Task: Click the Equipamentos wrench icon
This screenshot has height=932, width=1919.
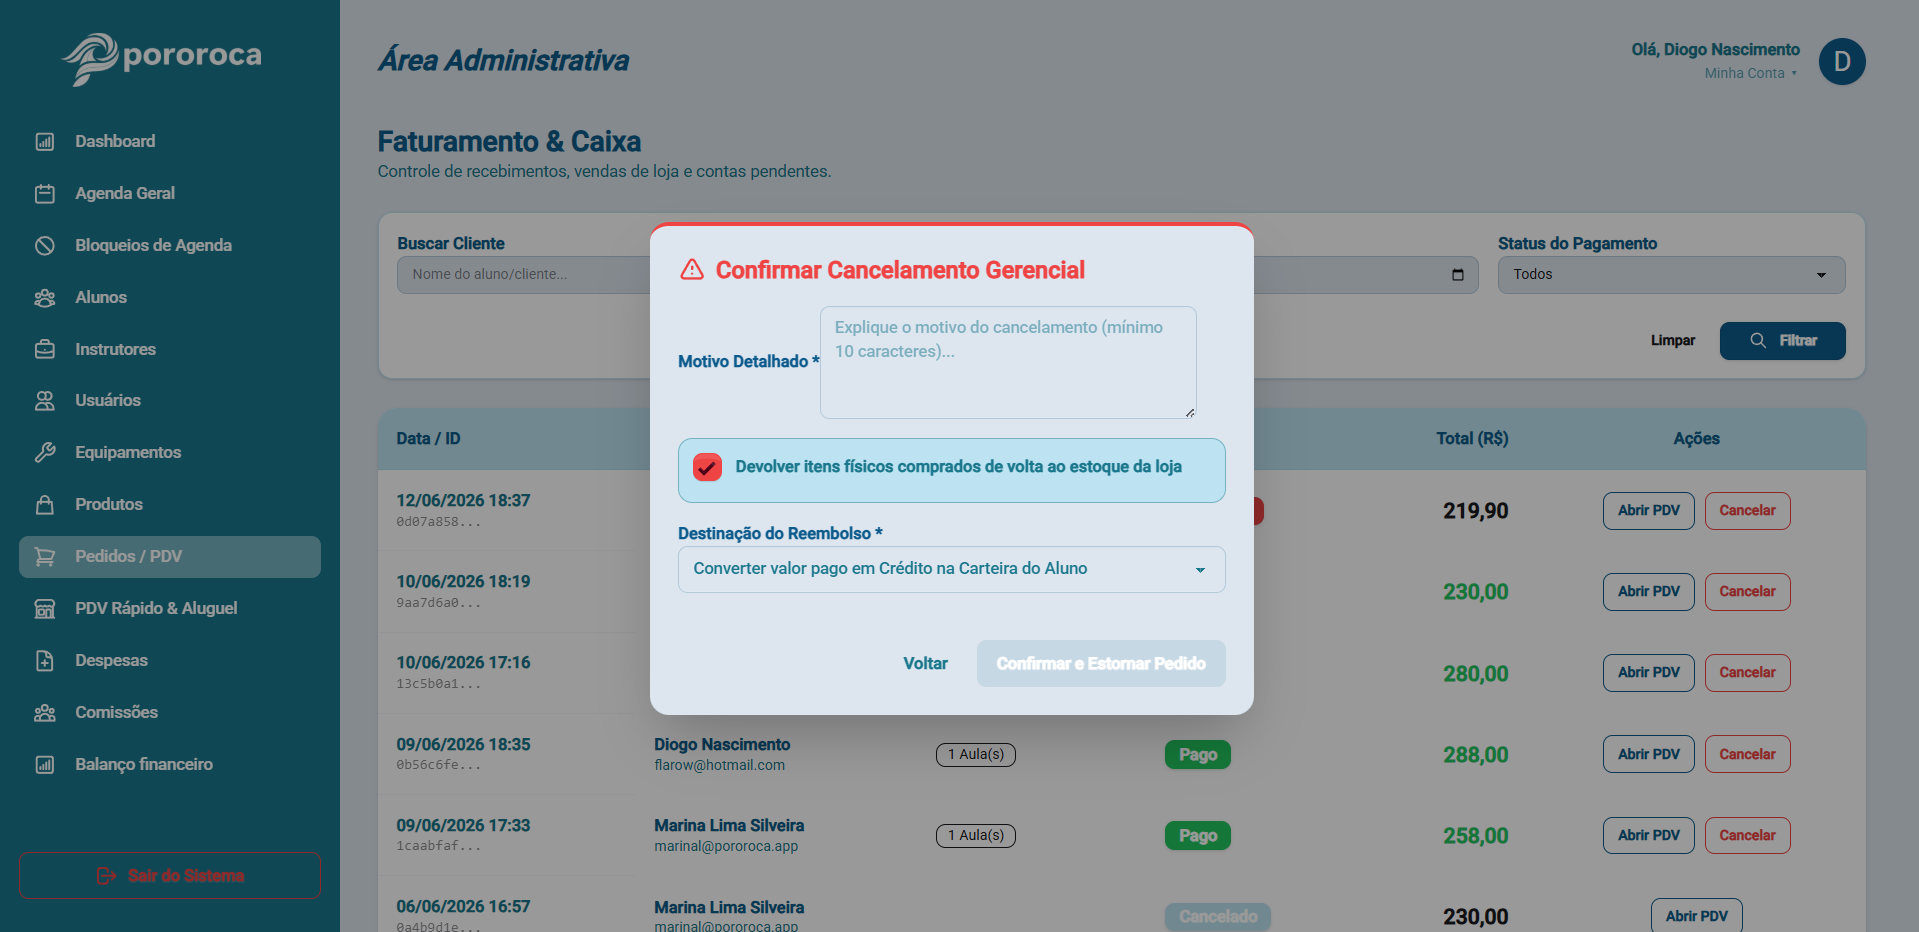Action: (45, 453)
